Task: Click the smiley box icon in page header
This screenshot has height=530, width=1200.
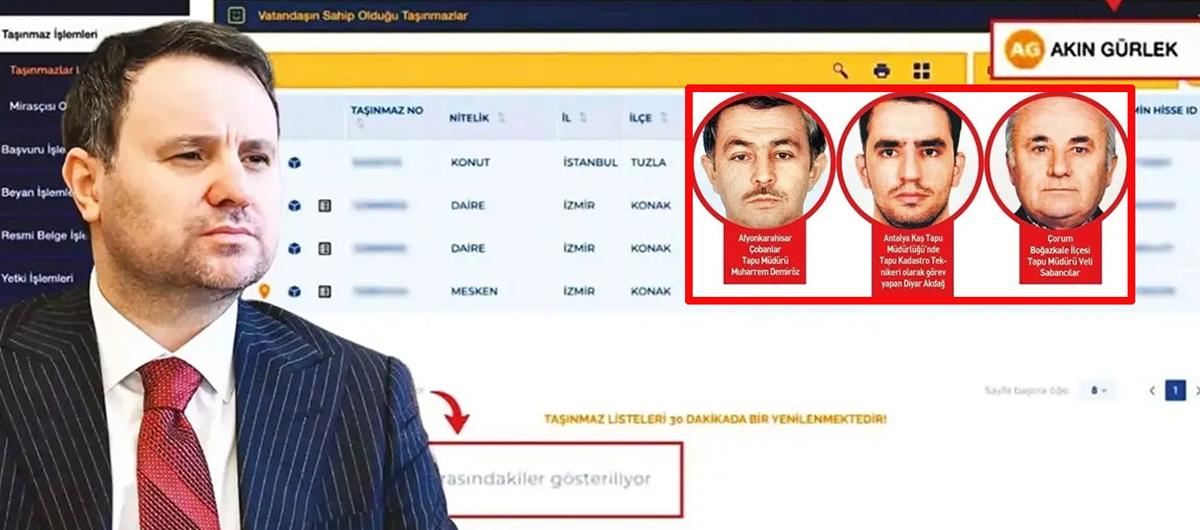Action: (x=236, y=15)
